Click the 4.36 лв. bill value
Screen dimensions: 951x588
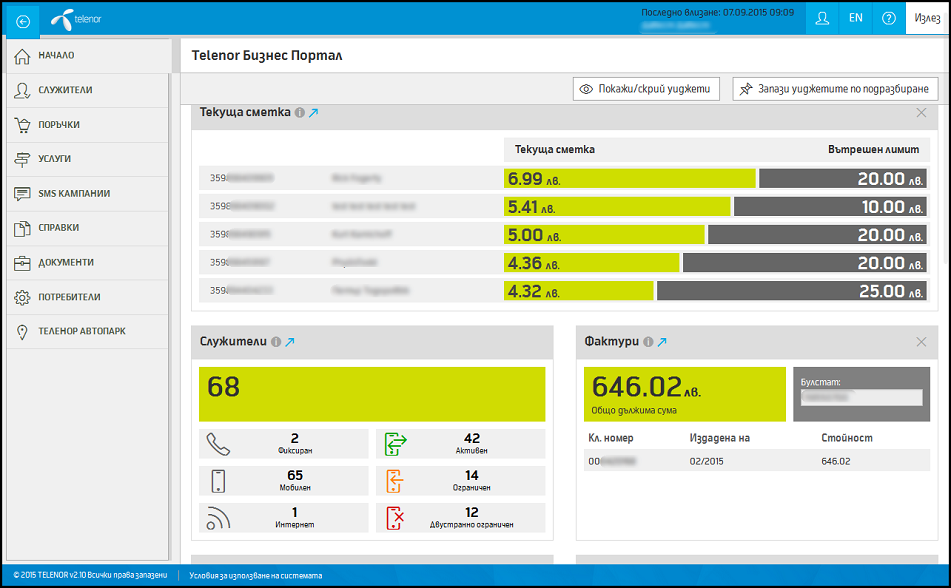(x=534, y=263)
